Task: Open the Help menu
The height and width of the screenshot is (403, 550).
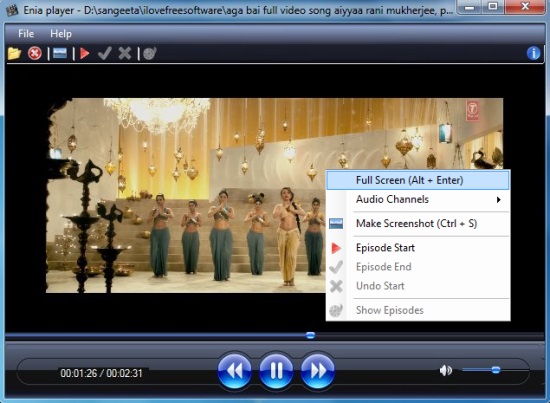Action: [61, 34]
